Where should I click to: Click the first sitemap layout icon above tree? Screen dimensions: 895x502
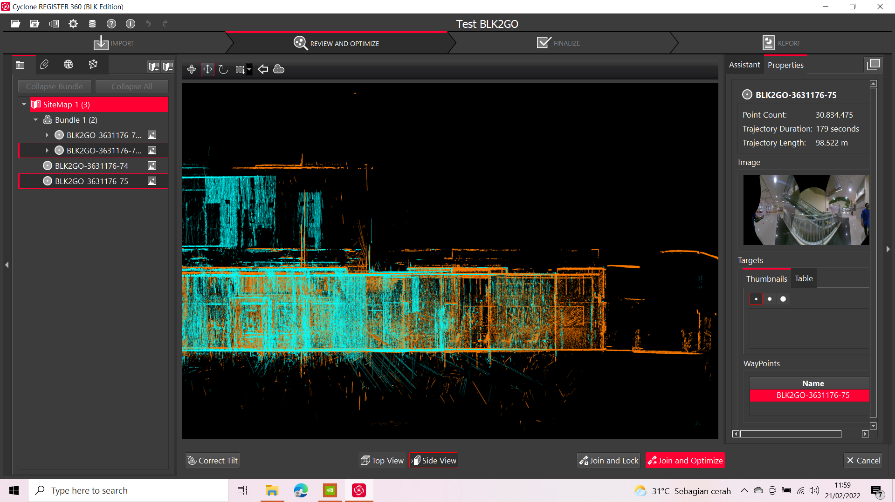click(154, 67)
